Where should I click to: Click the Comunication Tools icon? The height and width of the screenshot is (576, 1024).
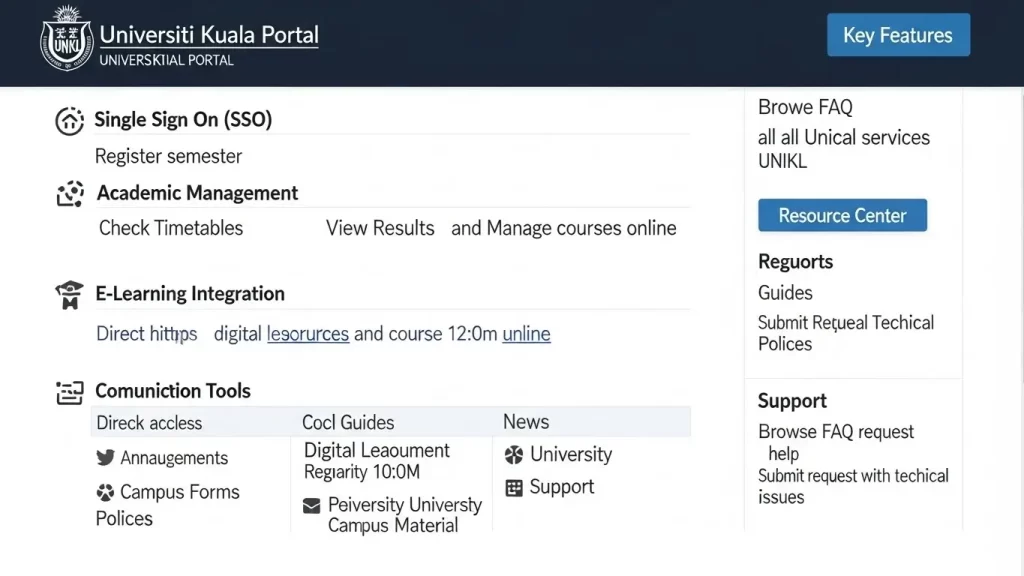point(69,392)
